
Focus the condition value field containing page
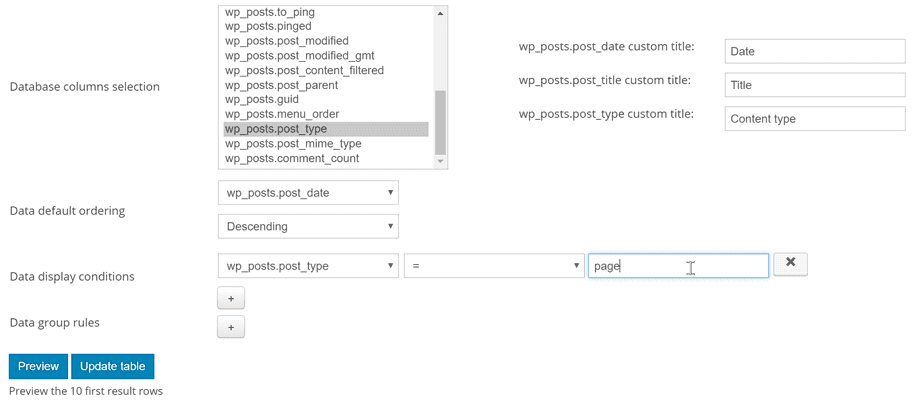[677, 266]
